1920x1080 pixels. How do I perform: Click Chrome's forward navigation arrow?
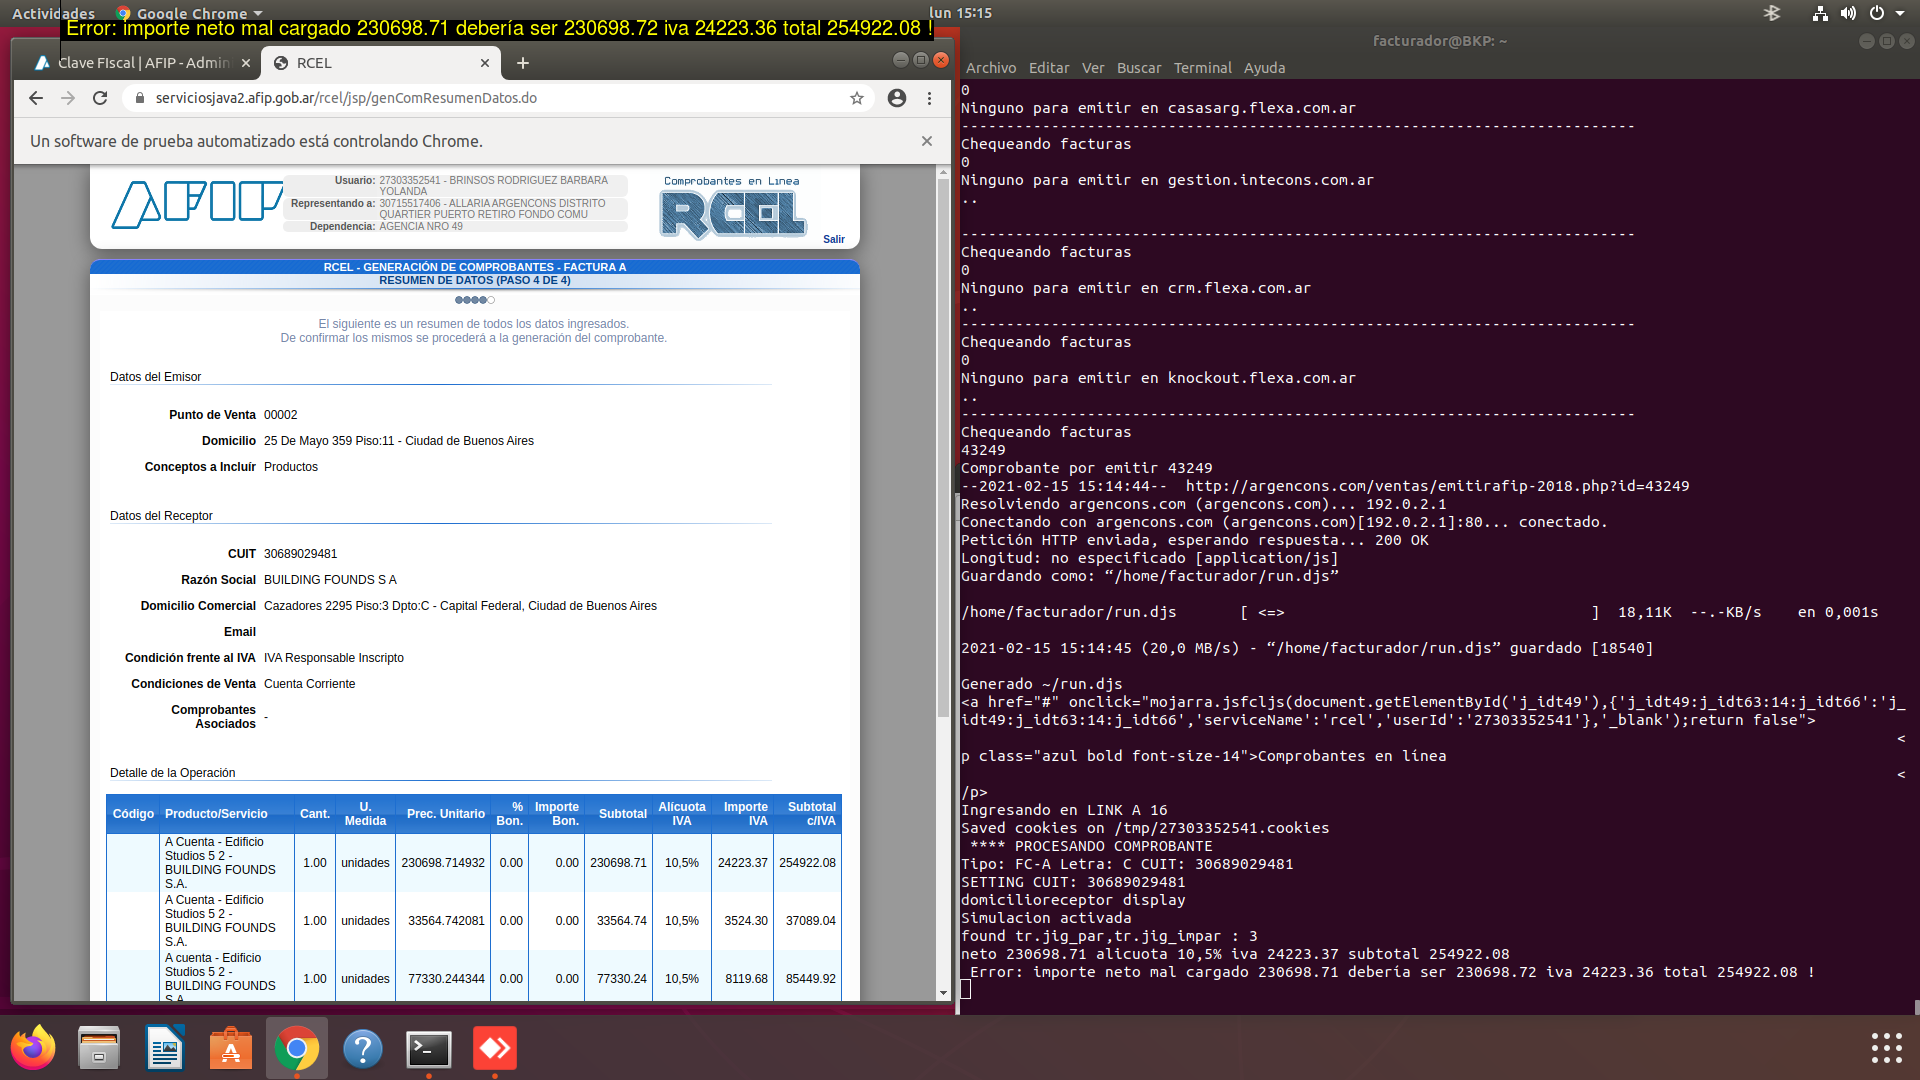point(68,98)
